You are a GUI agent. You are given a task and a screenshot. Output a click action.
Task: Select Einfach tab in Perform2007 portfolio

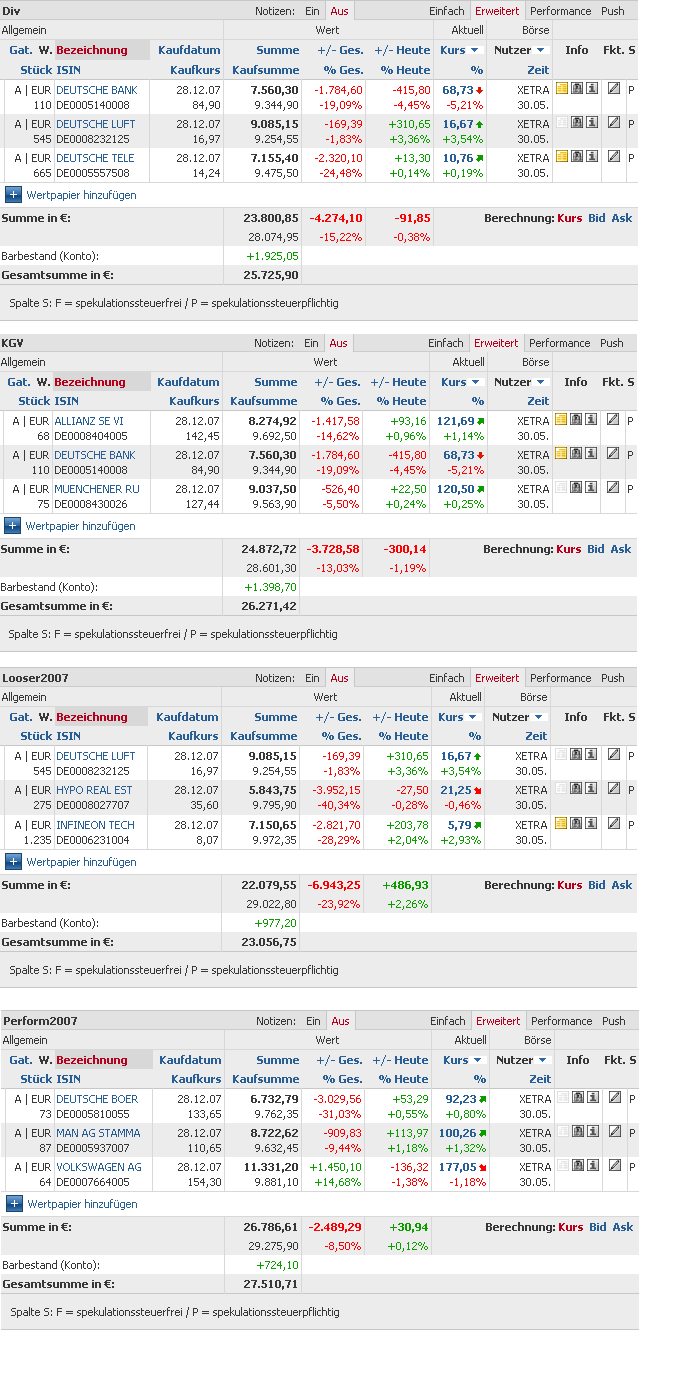coord(447,1021)
